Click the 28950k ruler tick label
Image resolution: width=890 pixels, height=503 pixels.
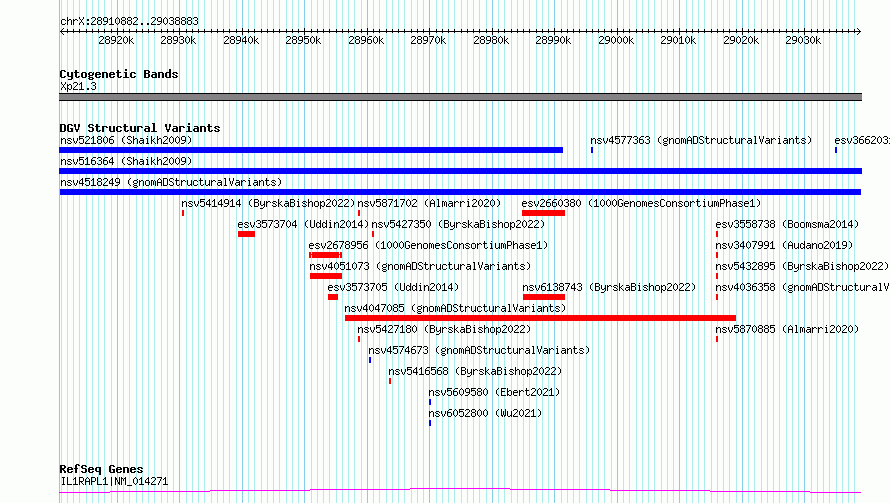pos(303,40)
